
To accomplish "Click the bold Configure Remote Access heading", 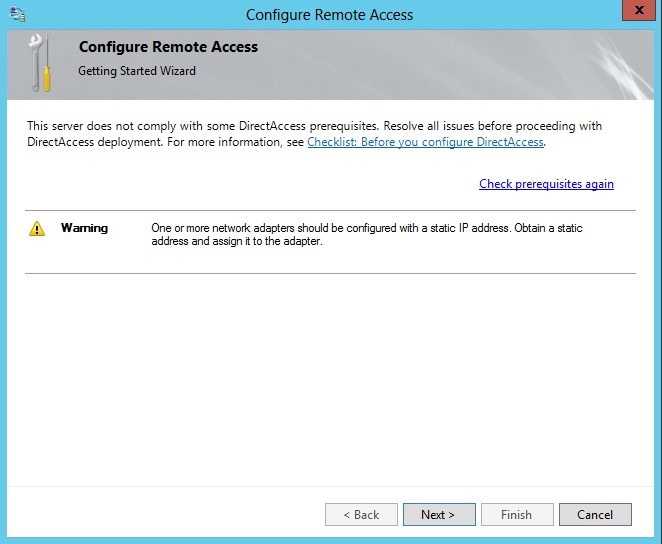I will [168, 47].
